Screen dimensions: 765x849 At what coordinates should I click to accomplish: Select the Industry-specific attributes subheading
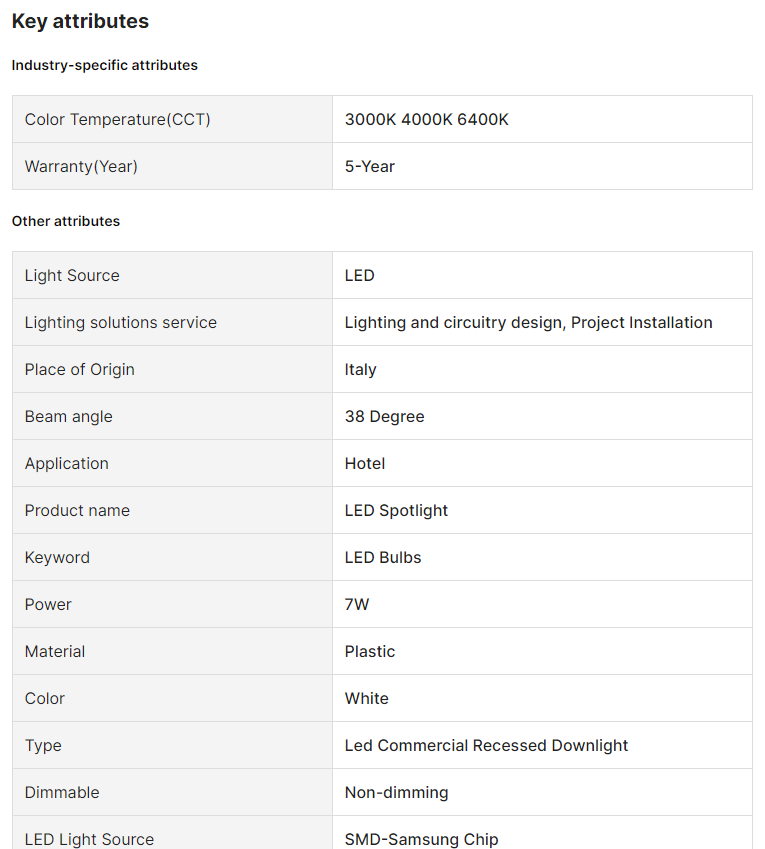[105, 65]
